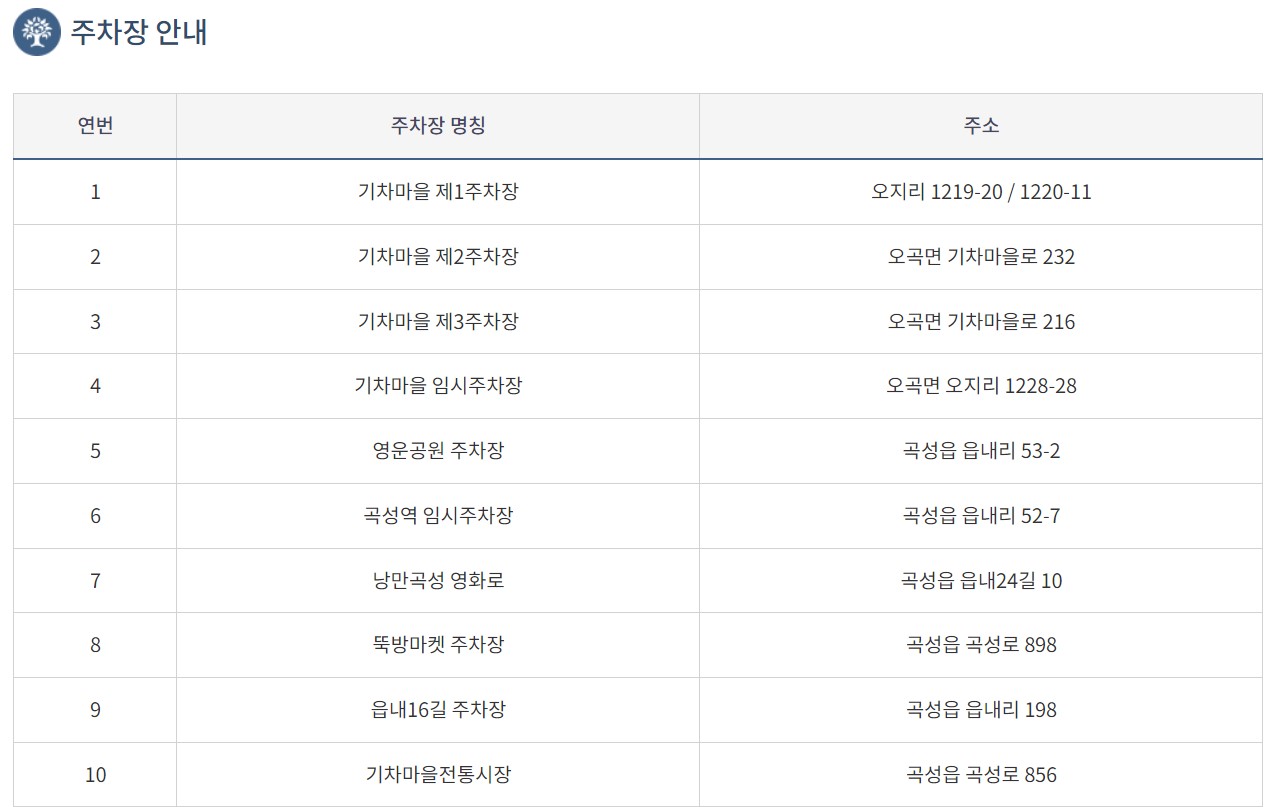Click row number 7 for 낭만곡성 영화로

[95, 581]
